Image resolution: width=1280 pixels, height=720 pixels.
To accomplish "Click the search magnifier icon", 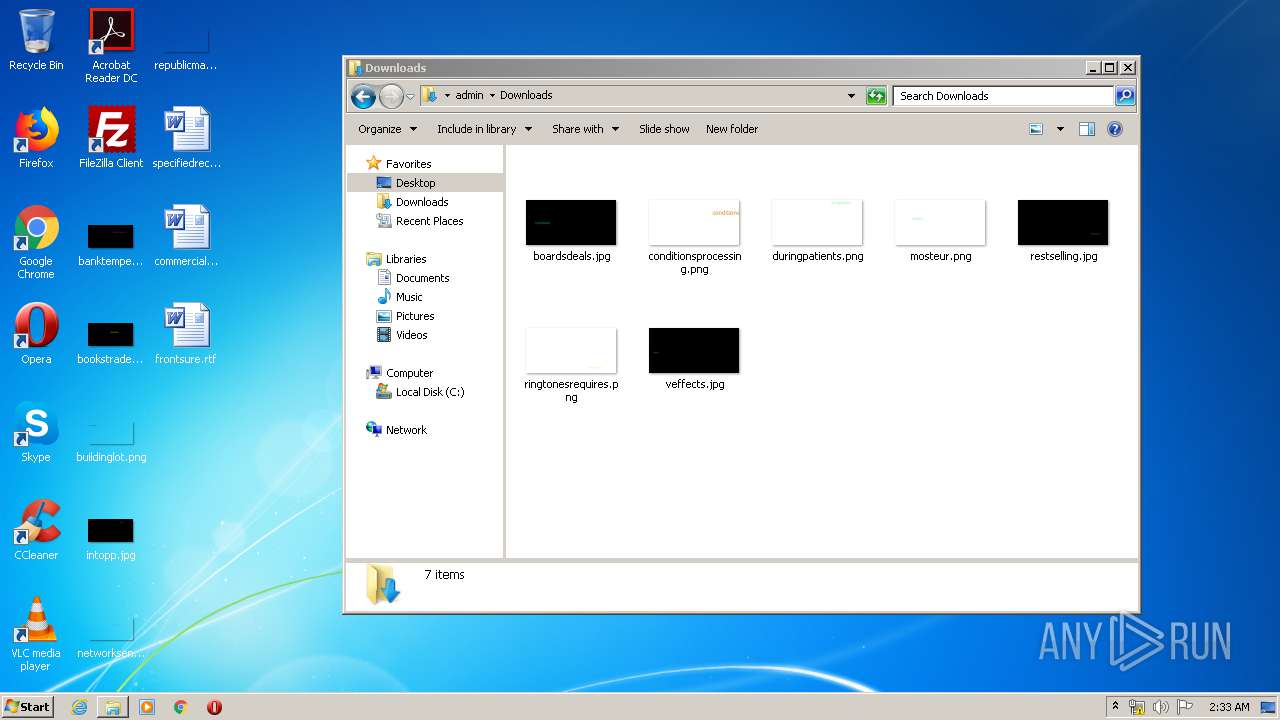I will click(x=1125, y=96).
